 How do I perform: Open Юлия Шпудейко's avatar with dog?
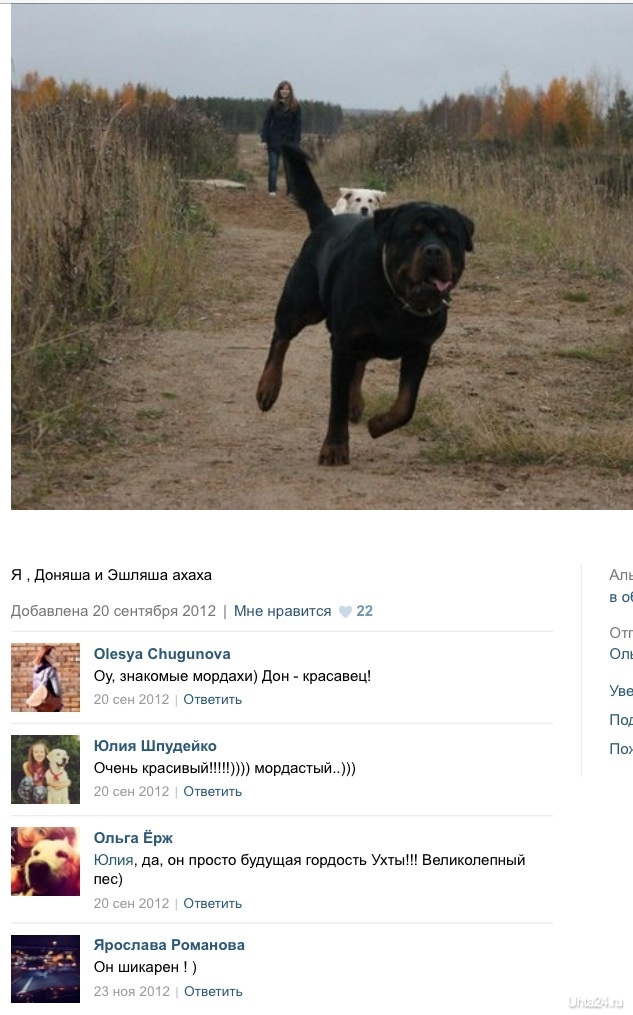tap(45, 769)
